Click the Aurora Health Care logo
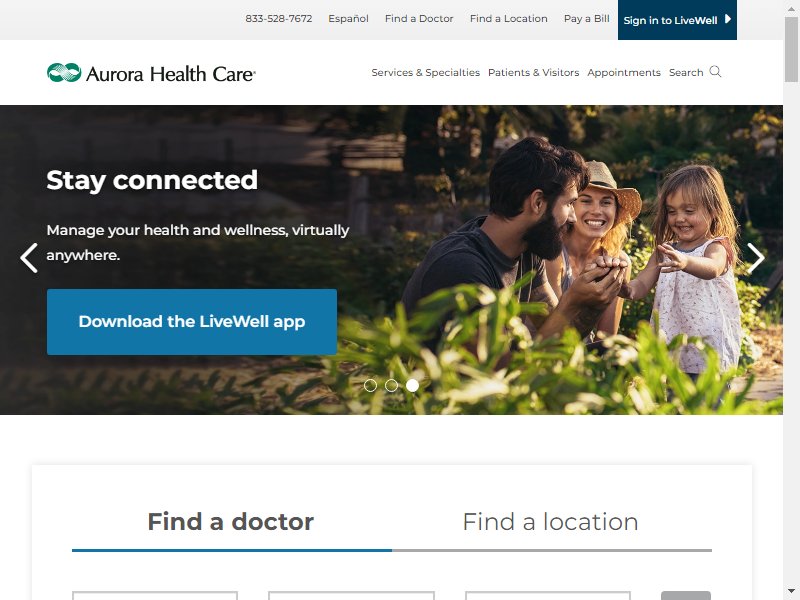Image resolution: width=800 pixels, height=600 pixels. coord(151,73)
